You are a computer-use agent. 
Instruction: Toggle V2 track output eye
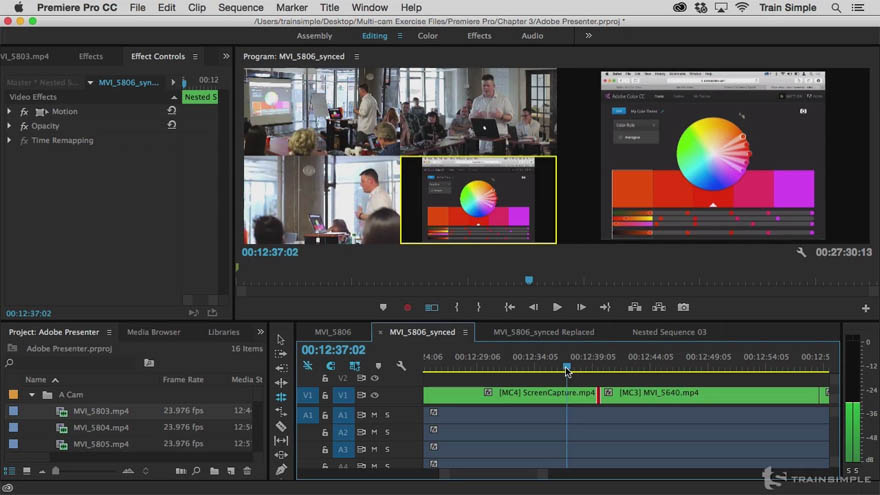pos(375,378)
